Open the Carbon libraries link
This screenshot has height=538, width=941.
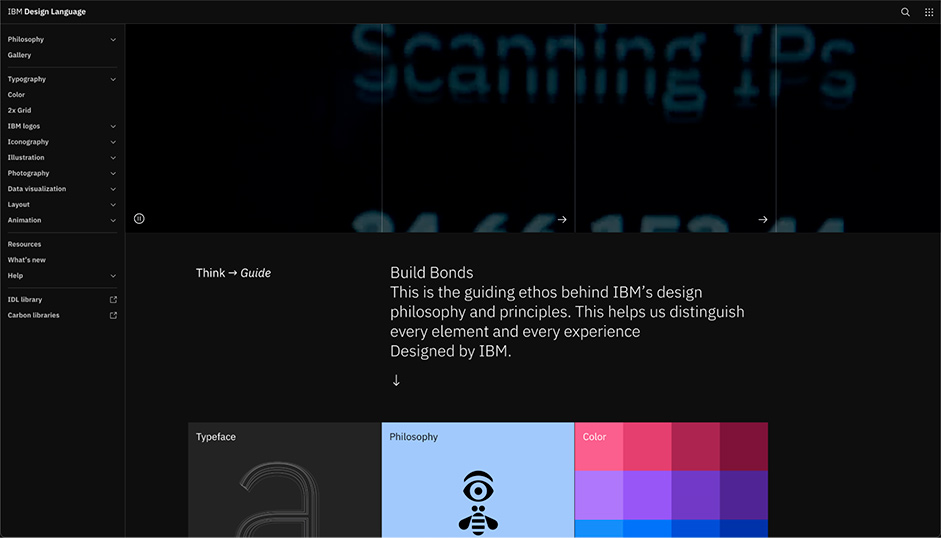[x=34, y=315]
